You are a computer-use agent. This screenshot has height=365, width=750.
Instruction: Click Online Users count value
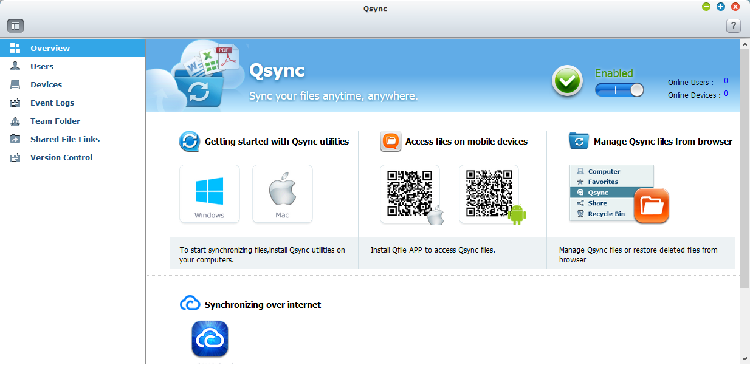coord(726,81)
